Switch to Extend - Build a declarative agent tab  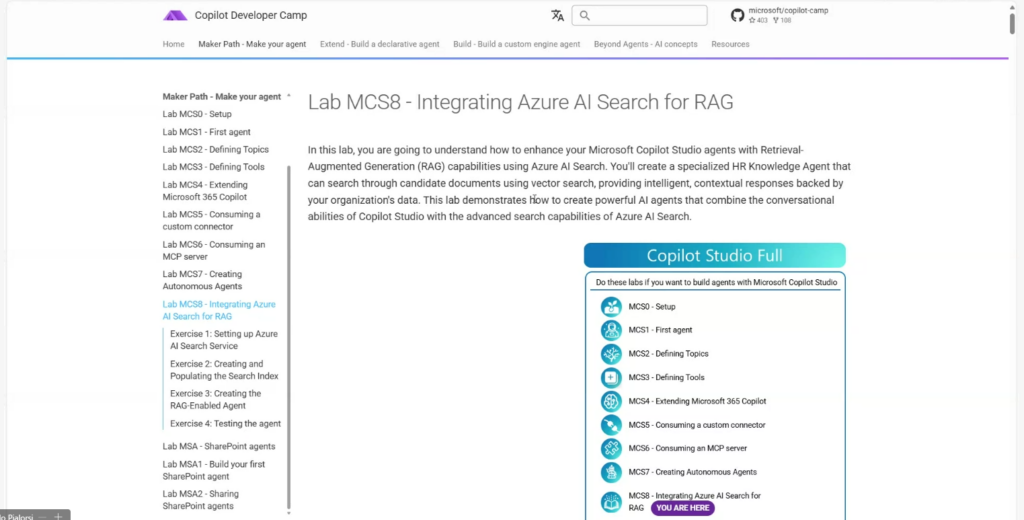[379, 44]
